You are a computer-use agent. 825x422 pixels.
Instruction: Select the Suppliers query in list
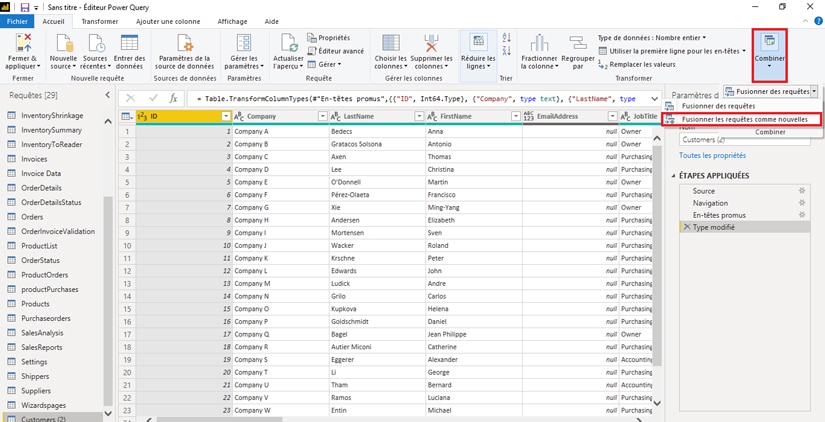pos(36,391)
